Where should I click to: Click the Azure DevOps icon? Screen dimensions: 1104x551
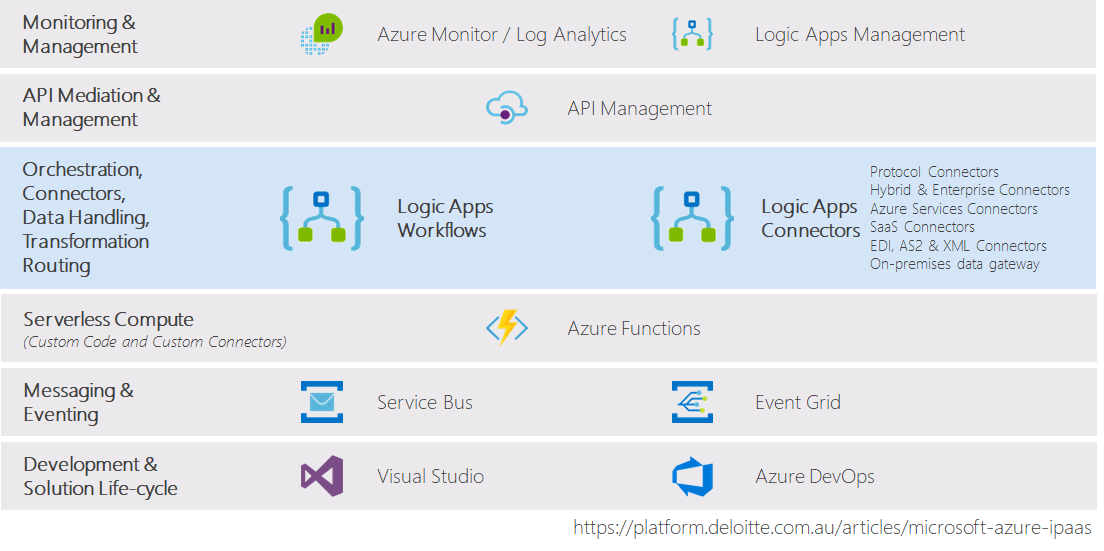(692, 476)
